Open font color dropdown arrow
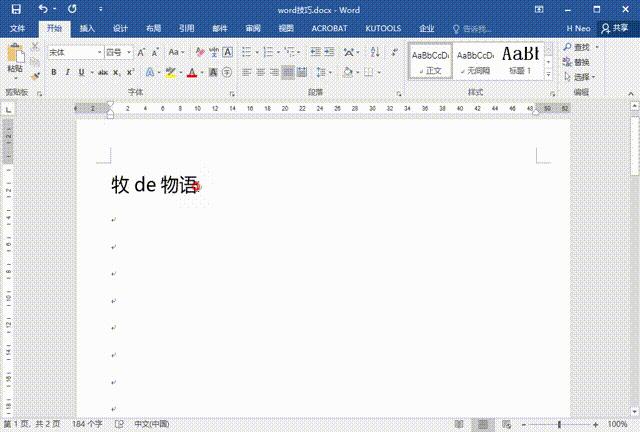This screenshot has height=432, width=640. coord(202,73)
